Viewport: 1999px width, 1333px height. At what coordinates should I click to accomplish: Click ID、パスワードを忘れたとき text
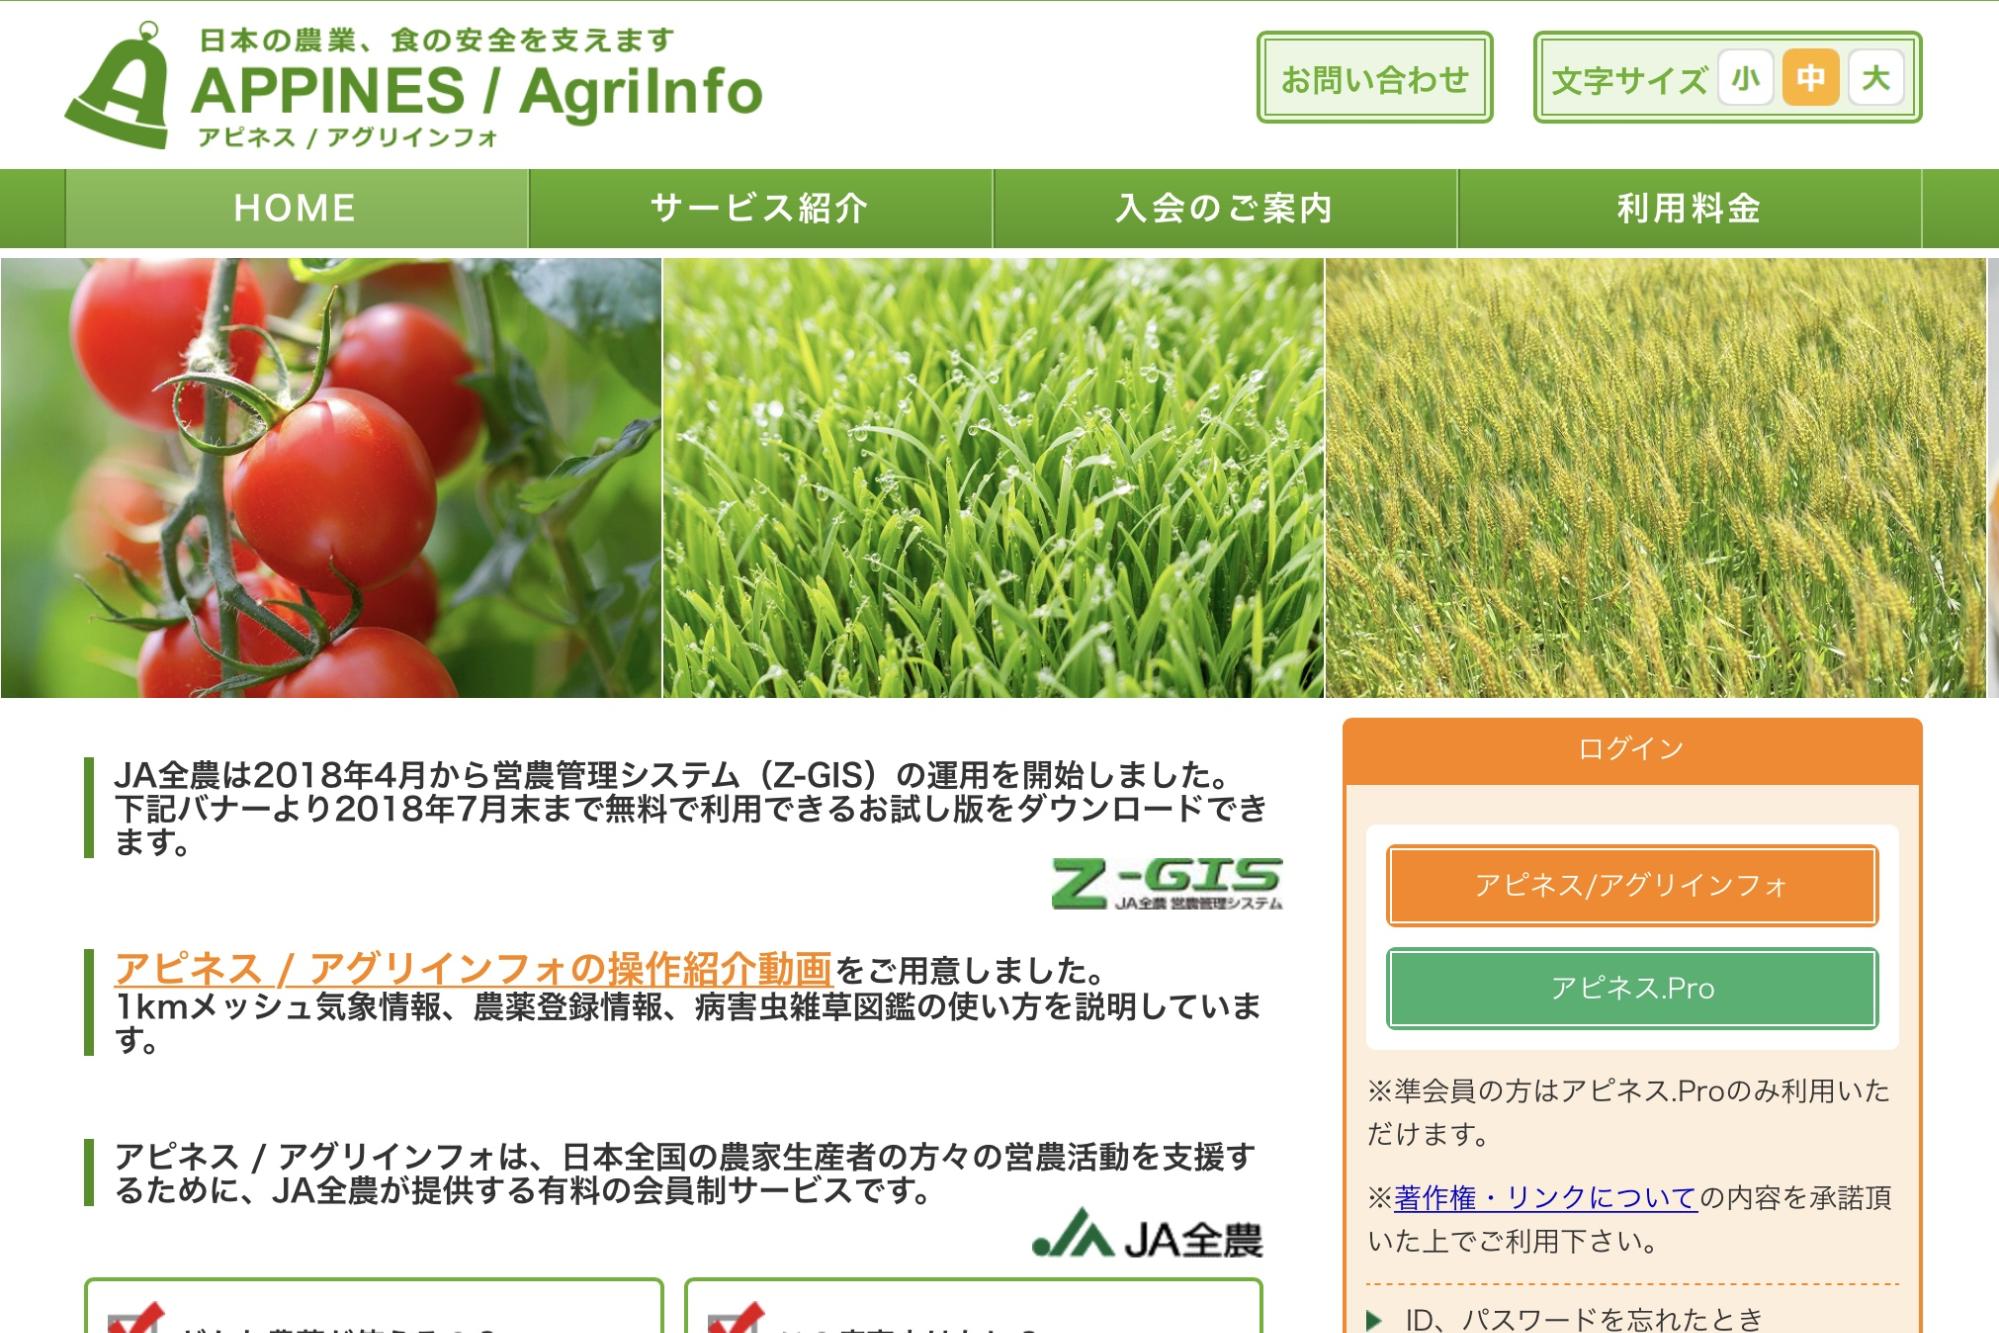tap(1584, 1320)
